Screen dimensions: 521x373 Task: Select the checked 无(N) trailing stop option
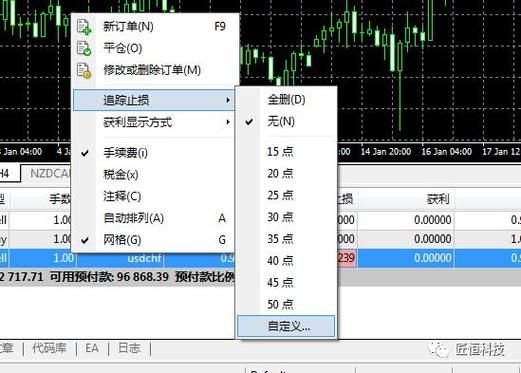286,121
